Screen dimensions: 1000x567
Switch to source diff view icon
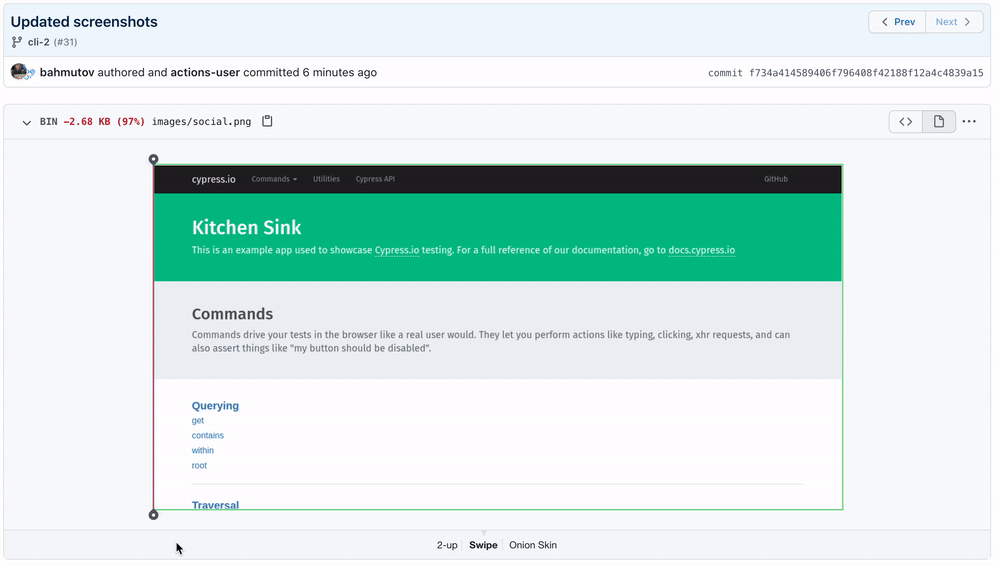click(x=906, y=122)
